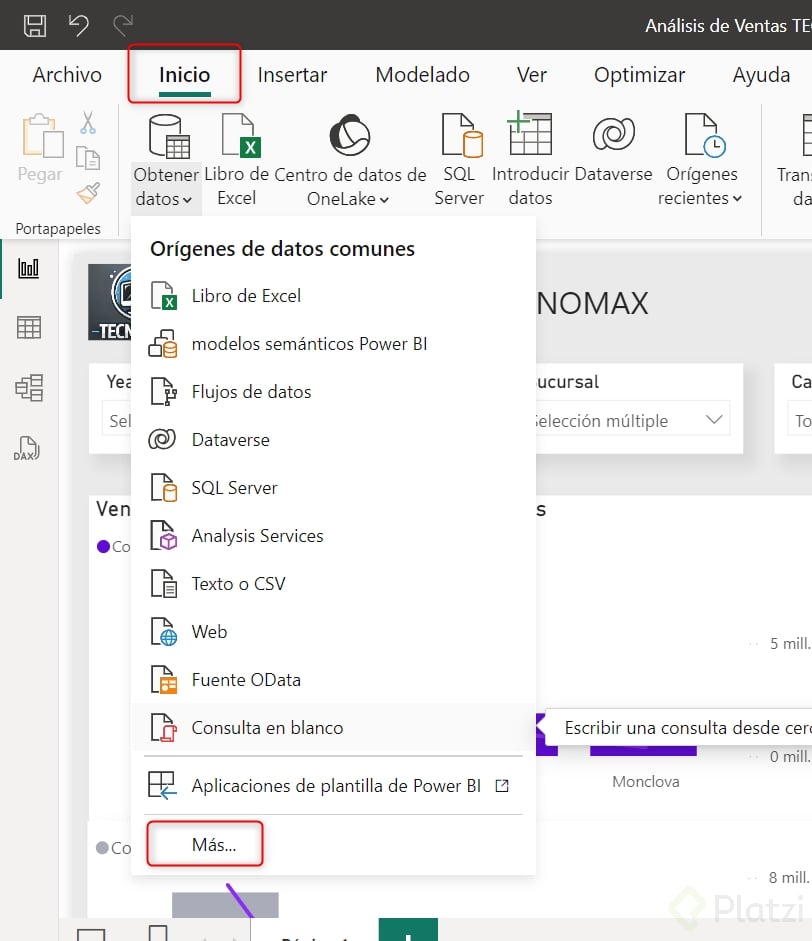Switch to the Modelado tab
The width and height of the screenshot is (812, 941).
(x=423, y=75)
